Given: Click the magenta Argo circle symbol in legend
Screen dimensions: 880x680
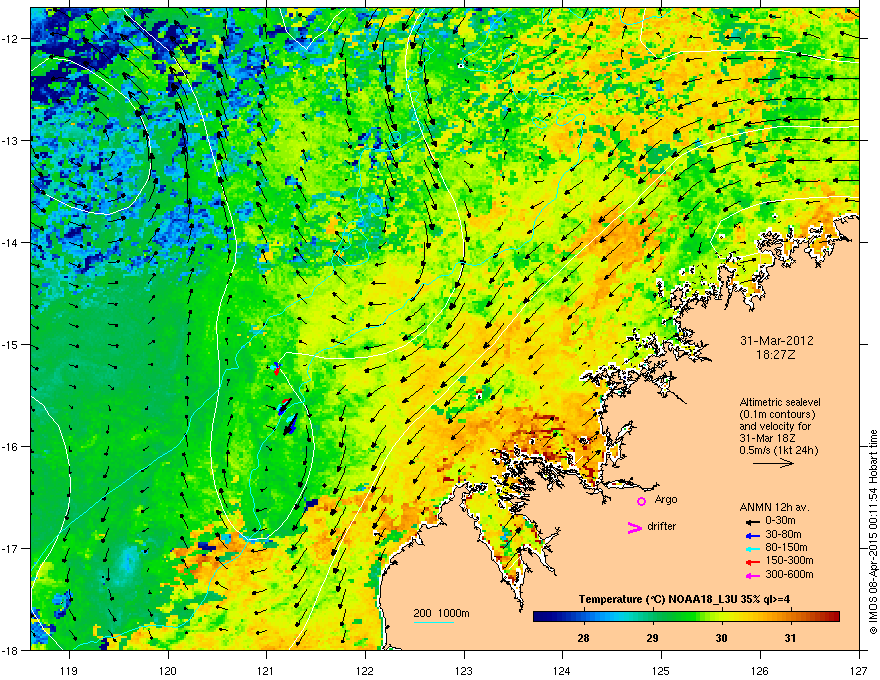Looking at the screenshot, I should tap(641, 501).
